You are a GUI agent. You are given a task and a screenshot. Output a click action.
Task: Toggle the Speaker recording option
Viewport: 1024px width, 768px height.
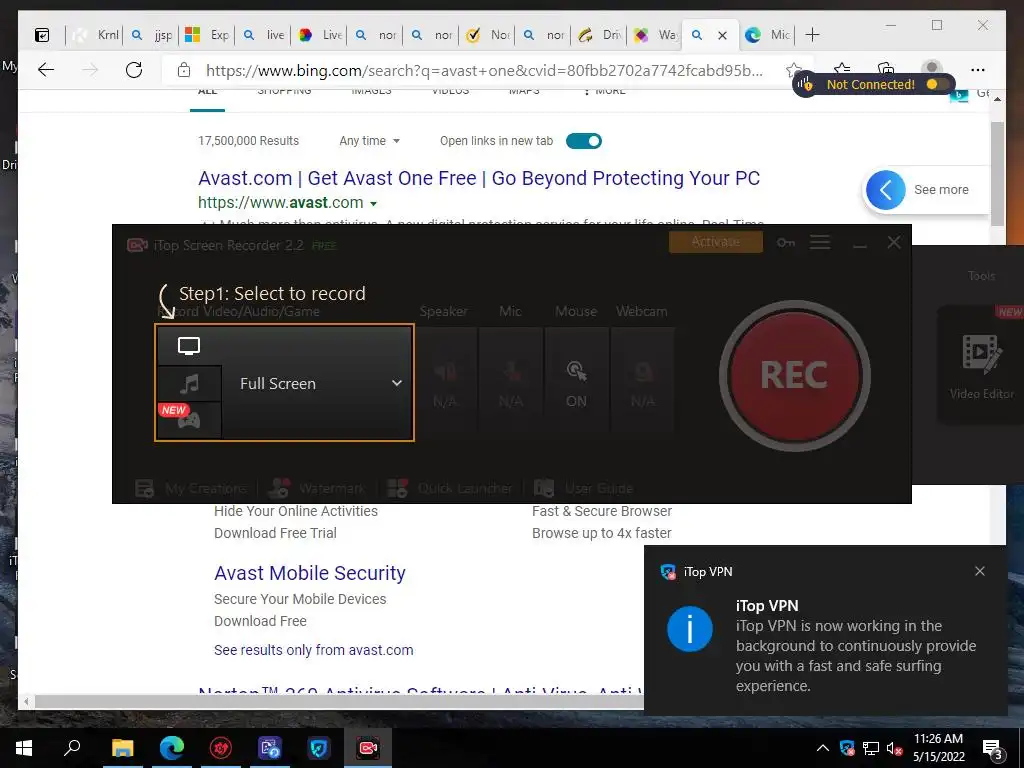point(446,381)
